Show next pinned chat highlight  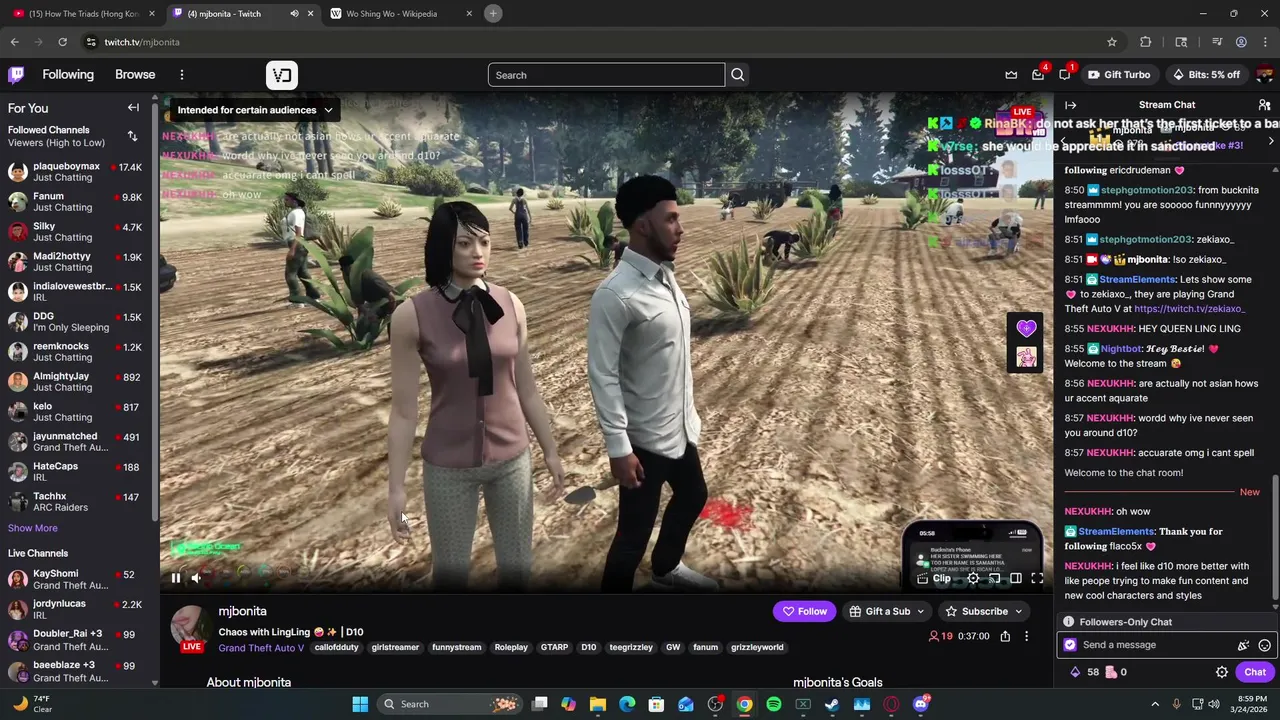click(x=1271, y=141)
